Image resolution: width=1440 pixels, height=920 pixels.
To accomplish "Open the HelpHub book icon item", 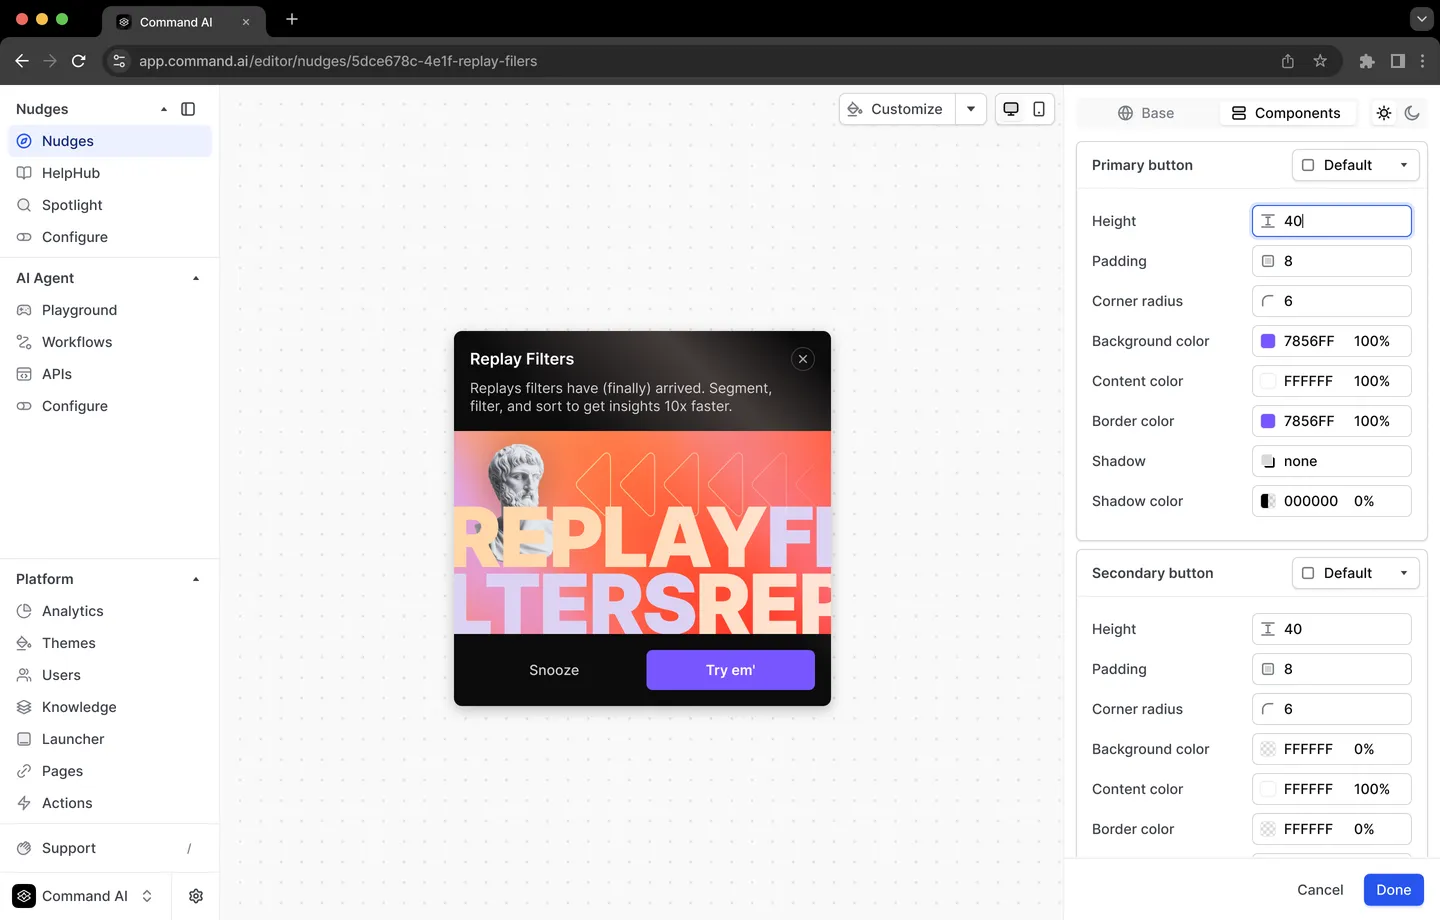I will click(110, 173).
